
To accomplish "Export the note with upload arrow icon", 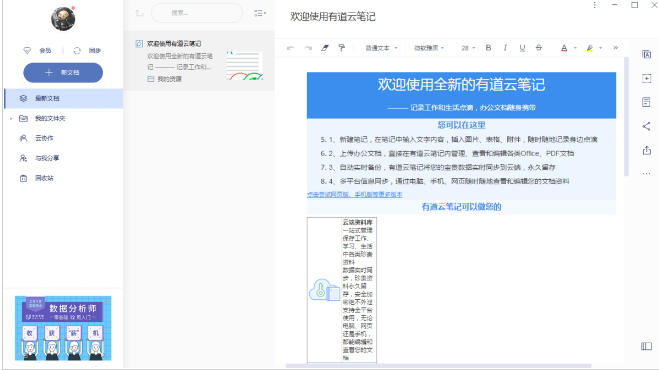I will 646,150.
